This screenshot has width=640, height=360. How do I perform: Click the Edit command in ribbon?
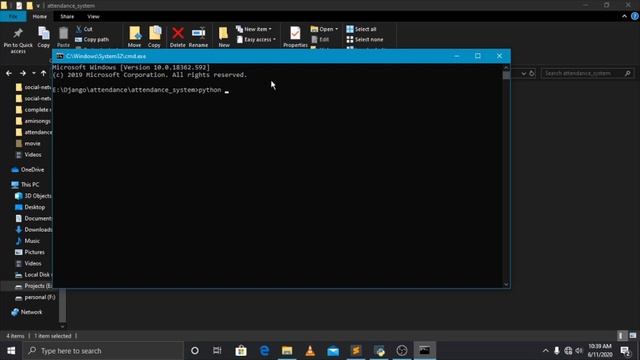[x=320, y=40]
